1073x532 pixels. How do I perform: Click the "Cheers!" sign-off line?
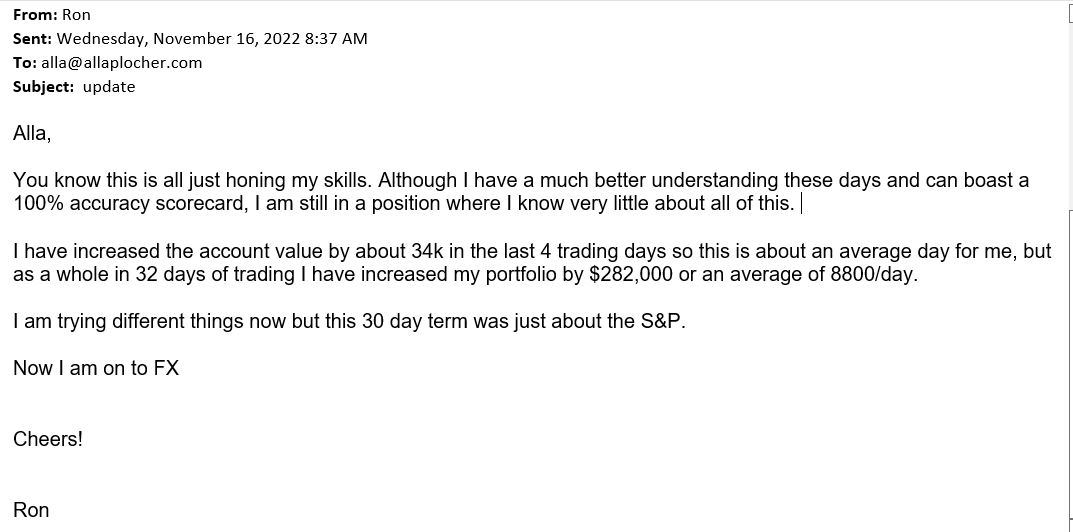click(48, 439)
